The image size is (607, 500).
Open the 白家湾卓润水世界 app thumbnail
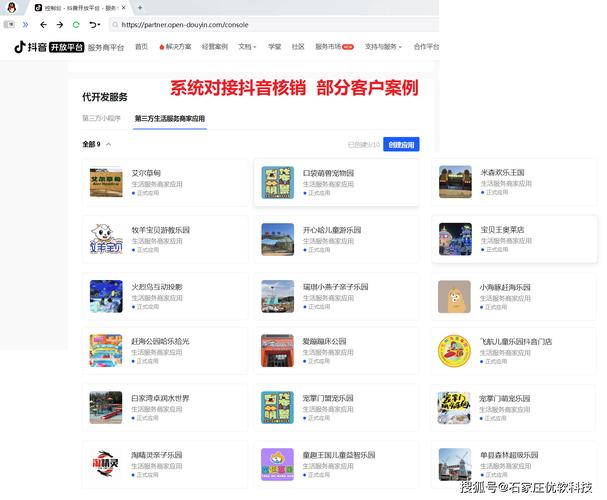[106, 408]
